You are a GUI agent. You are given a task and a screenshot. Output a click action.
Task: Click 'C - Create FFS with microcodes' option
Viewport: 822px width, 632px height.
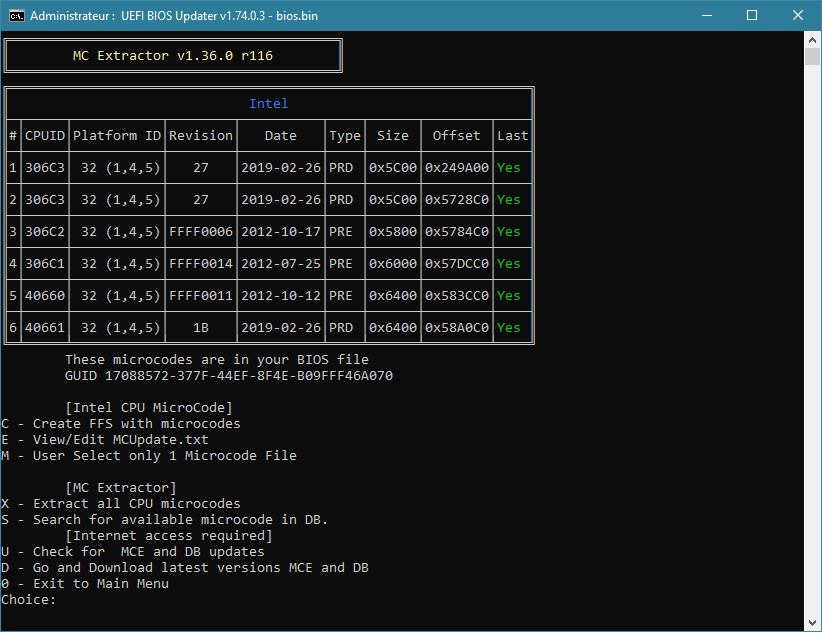pos(121,423)
